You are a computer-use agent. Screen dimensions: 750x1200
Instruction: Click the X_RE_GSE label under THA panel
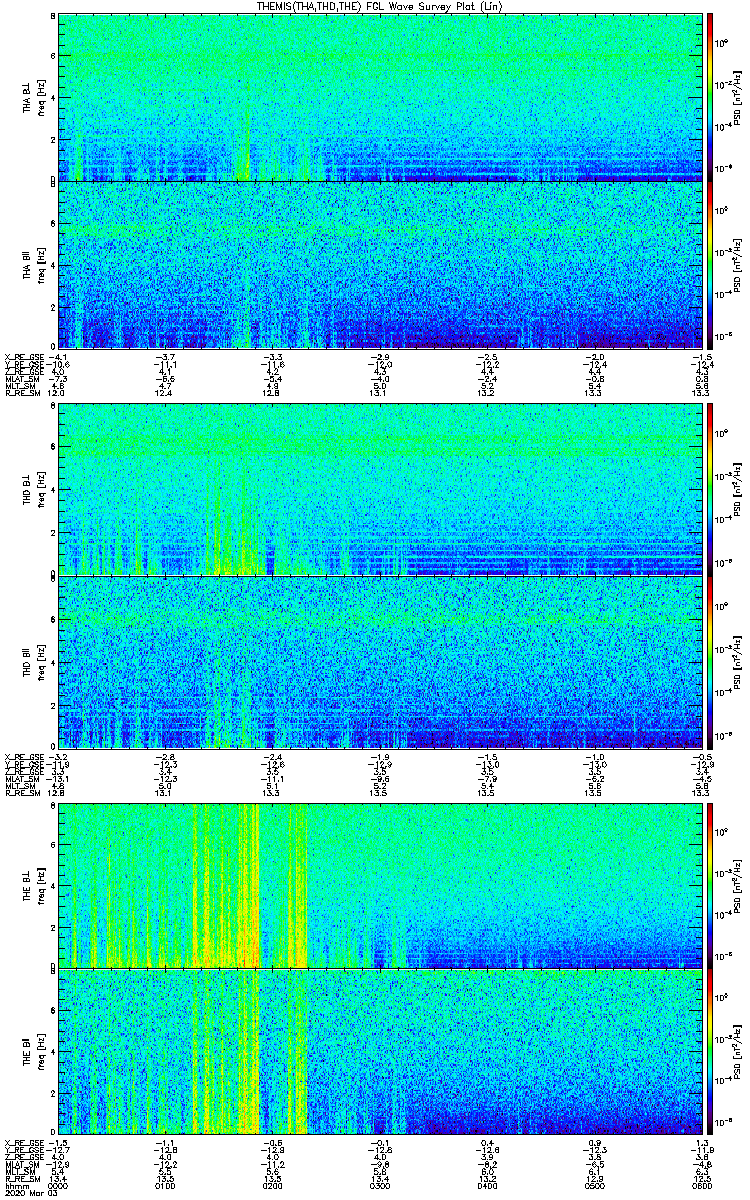pyautogui.click(x=22, y=357)
